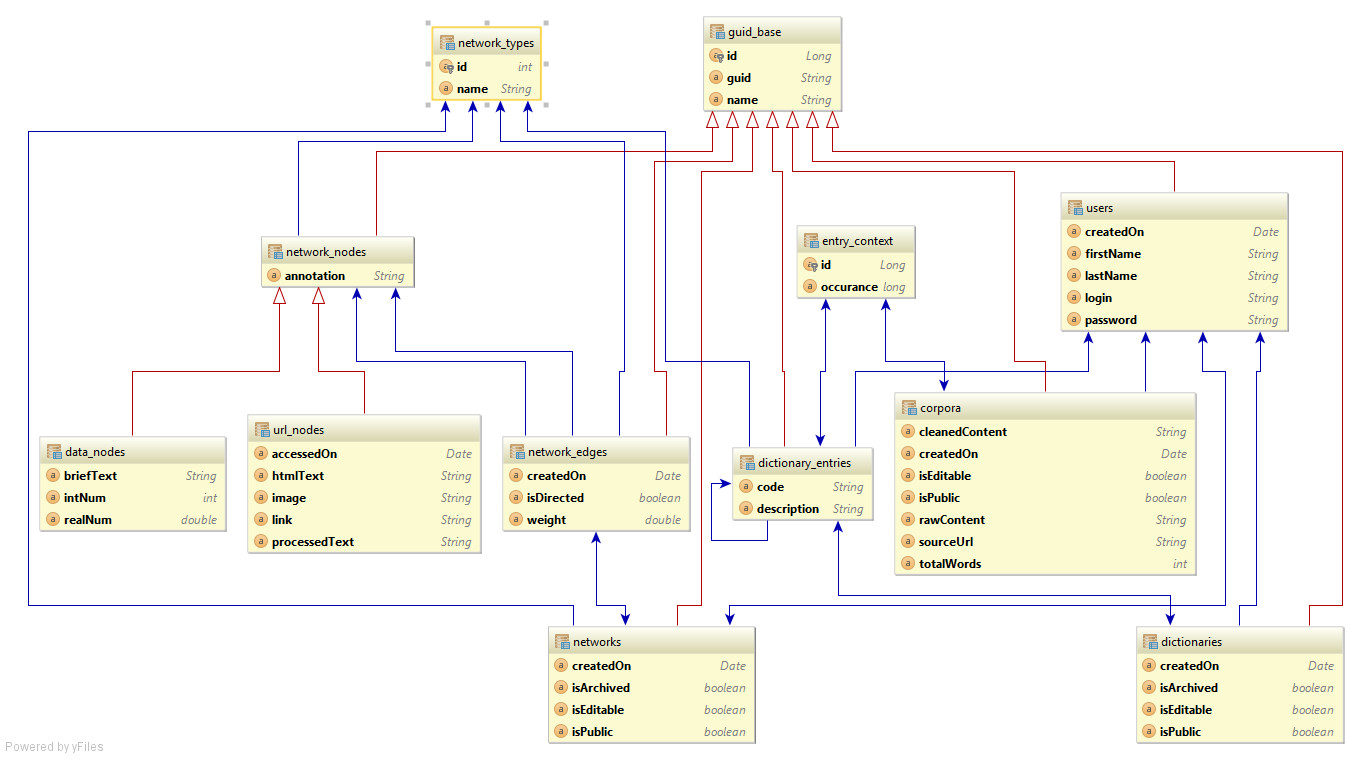Click the Powered by yFiles label
Image resolution: width=1370 pixels, height=759 pixels.
coord(54,747)
